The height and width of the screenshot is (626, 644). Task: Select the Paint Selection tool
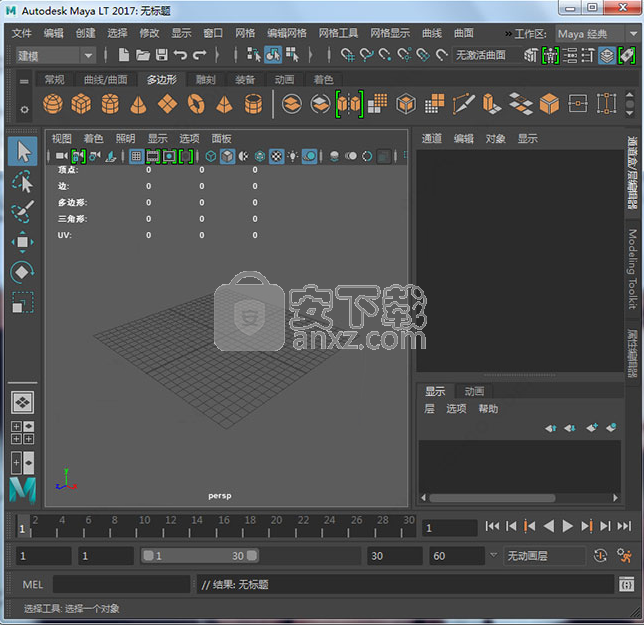coord(22,211)
